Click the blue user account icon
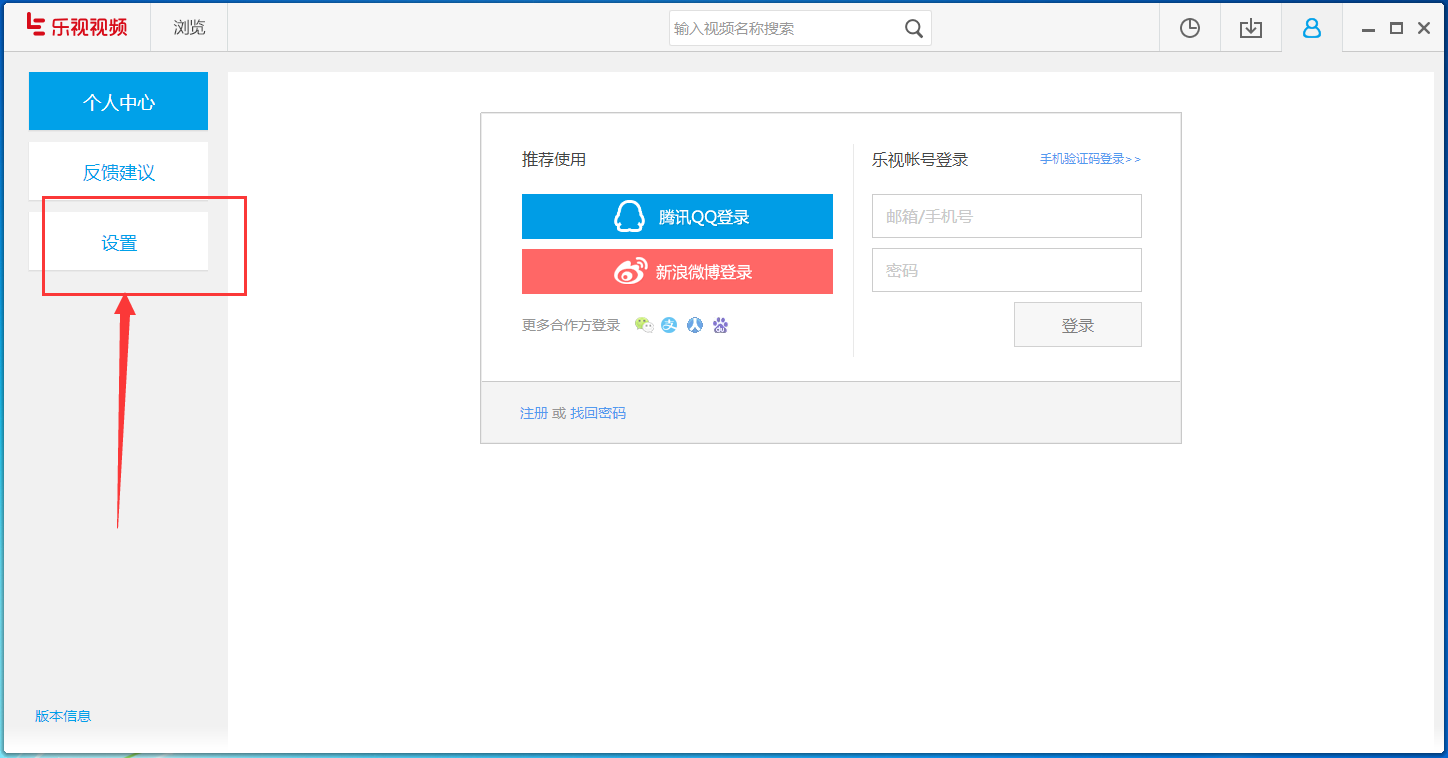Image resolution: width=1448 pixels, height=758 pixels. (x=1311, y=27)
